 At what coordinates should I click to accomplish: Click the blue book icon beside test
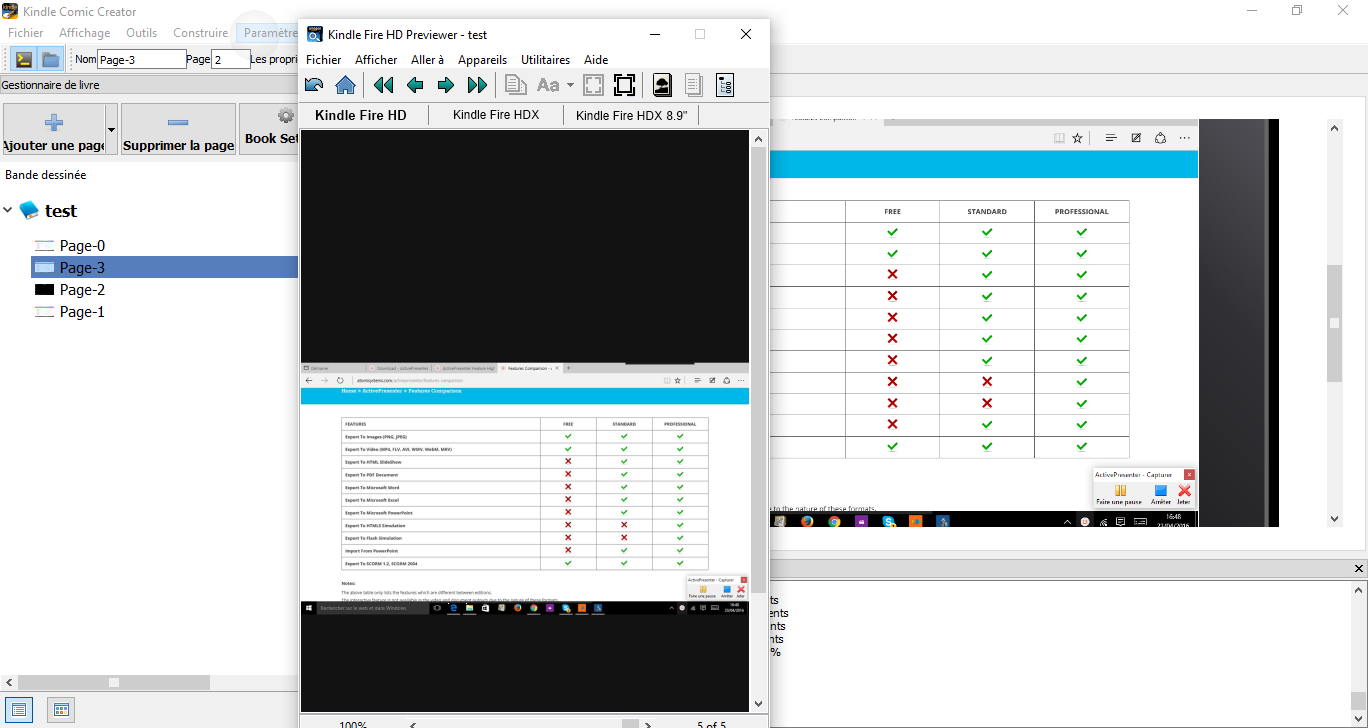(30, 211)
